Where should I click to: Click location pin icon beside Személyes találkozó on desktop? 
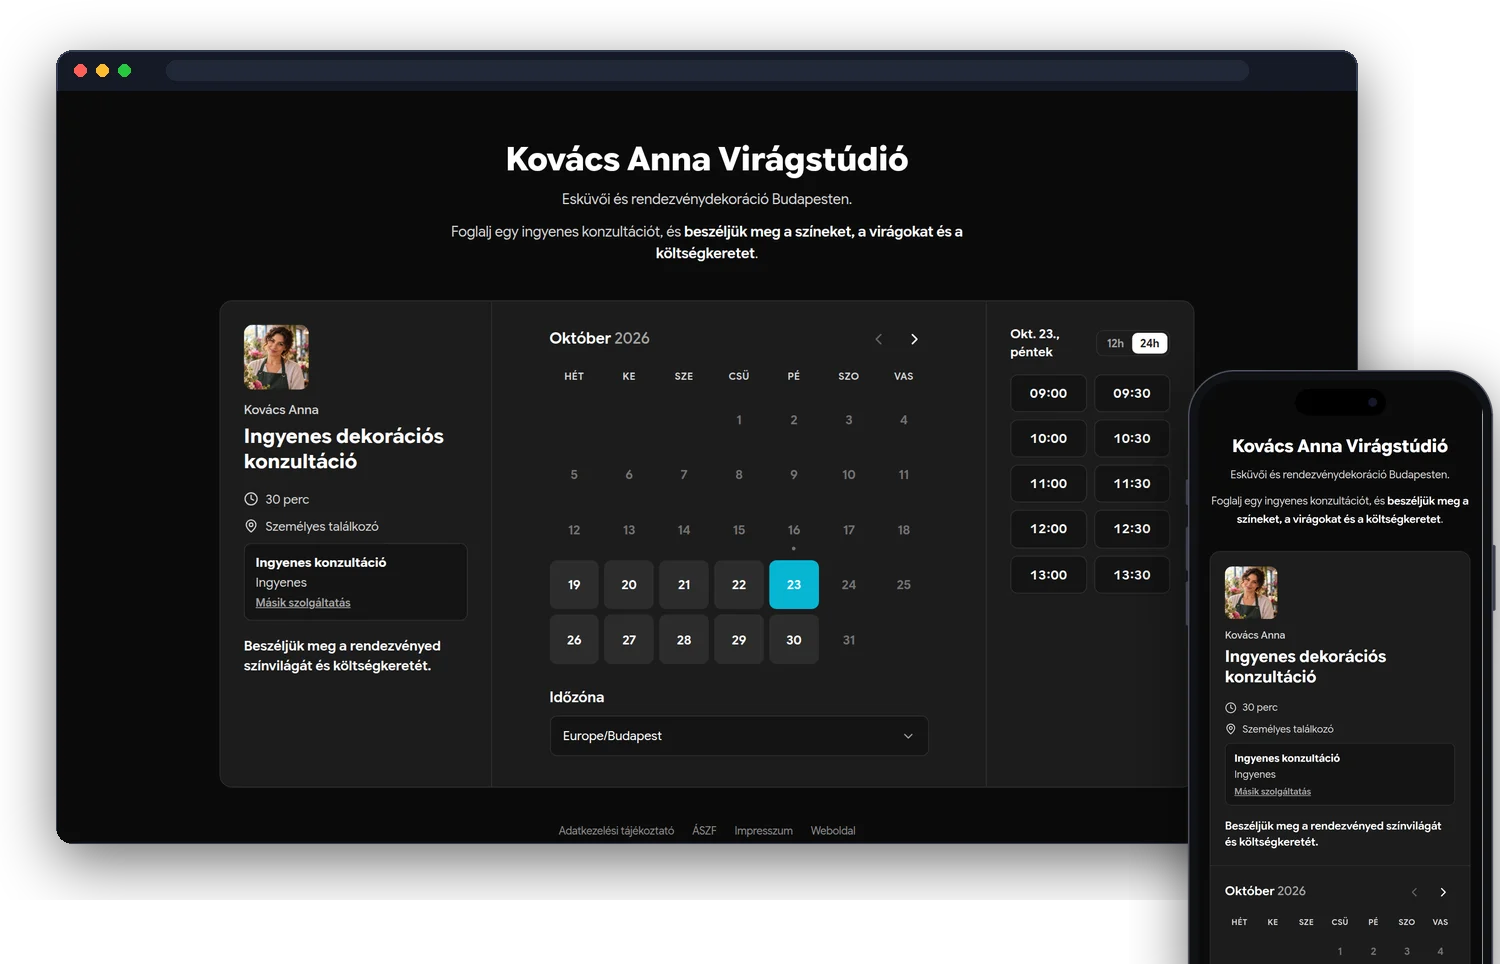[251, 526]
